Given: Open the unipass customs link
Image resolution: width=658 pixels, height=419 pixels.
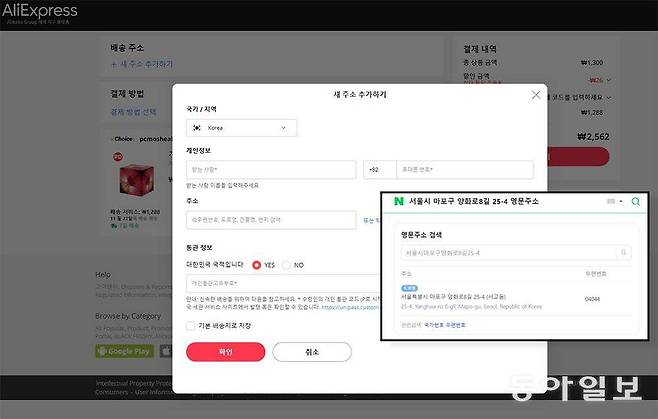Looking at the screenshot, I should click(x=350, y=307).
